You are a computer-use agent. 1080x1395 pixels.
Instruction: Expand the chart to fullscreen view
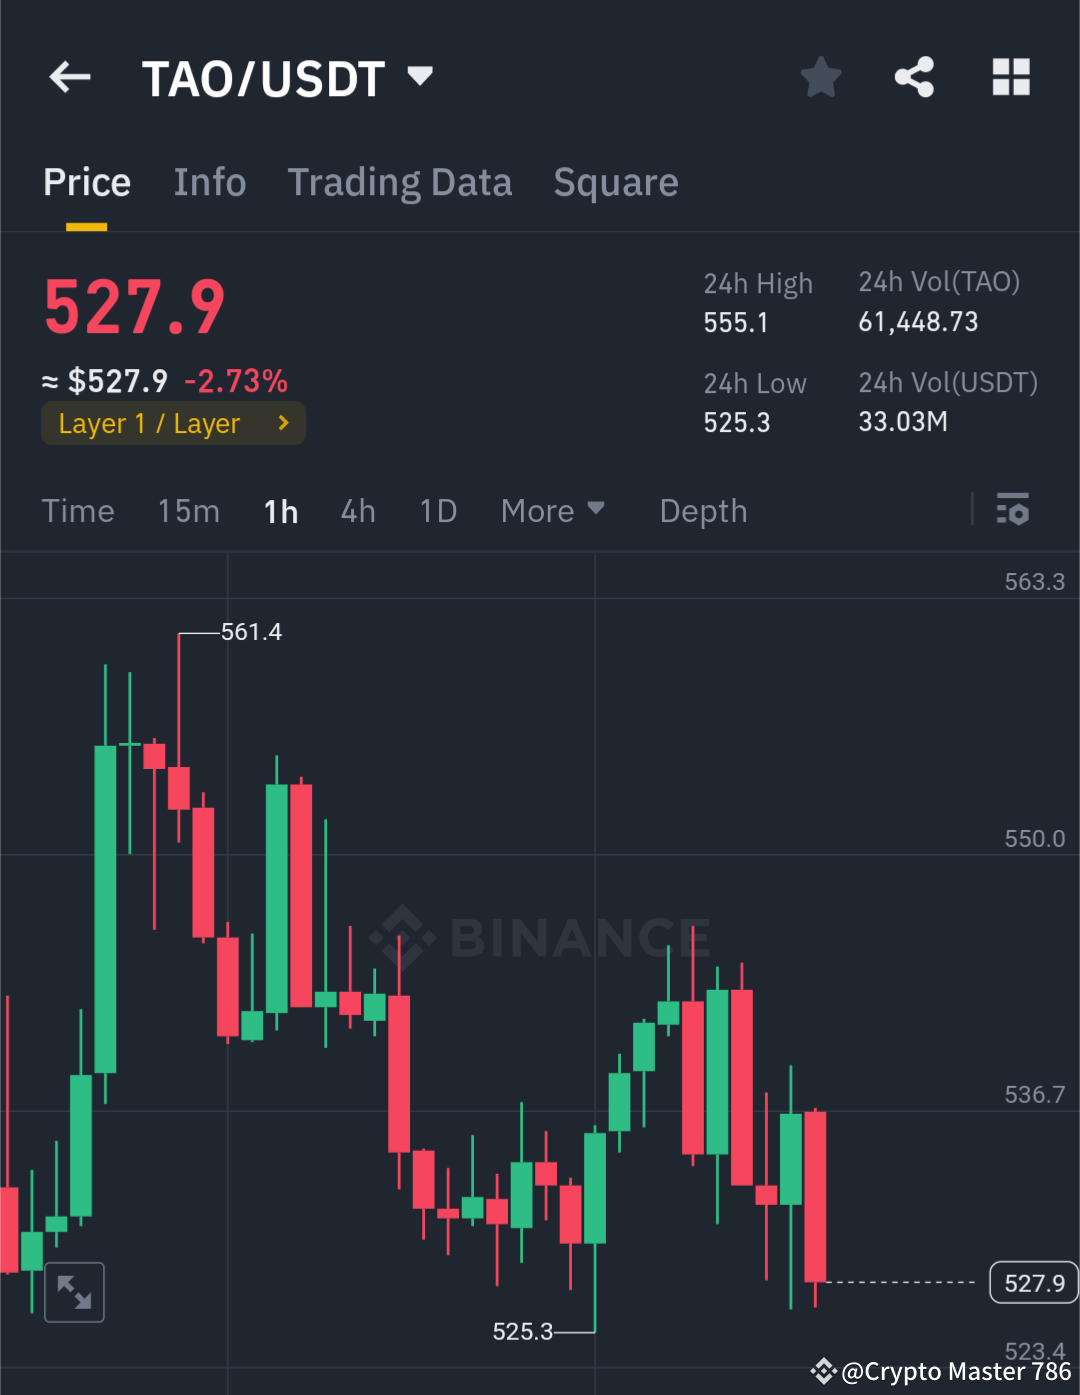74,1291
